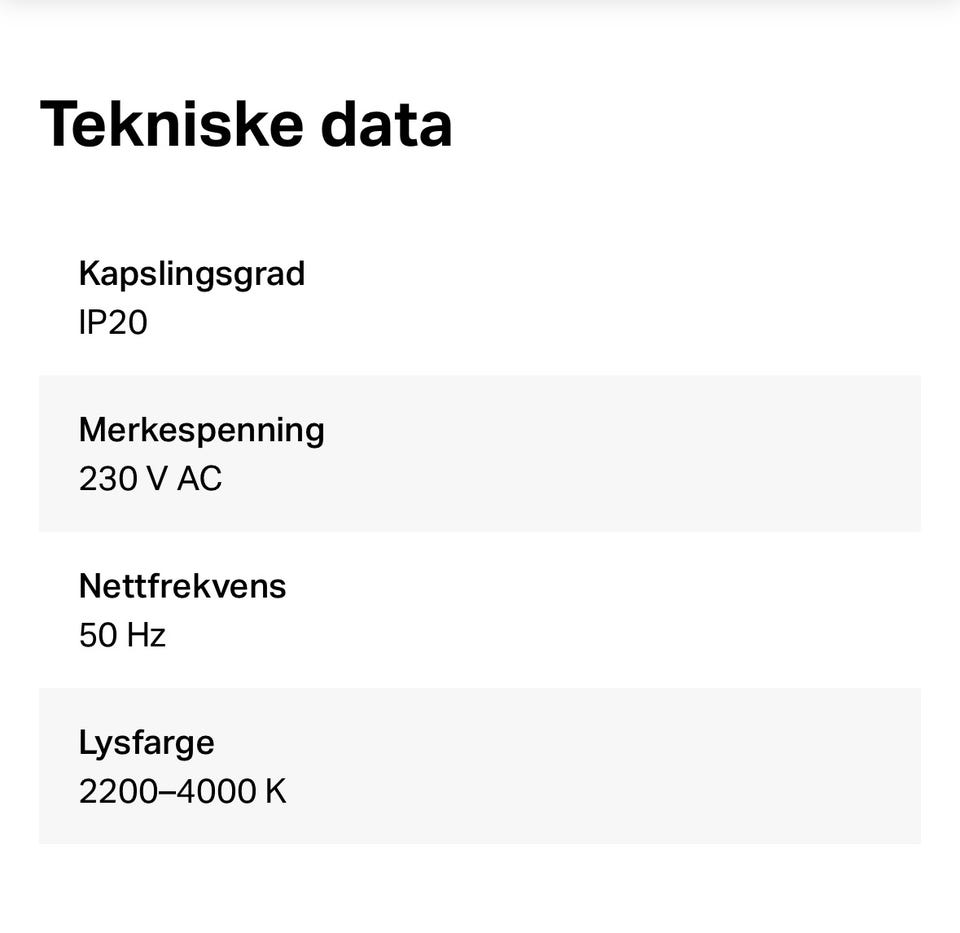This screenshot has height=933, width=960.
Task: Select the Kapslingsgrad label
Action: point(191,273)
